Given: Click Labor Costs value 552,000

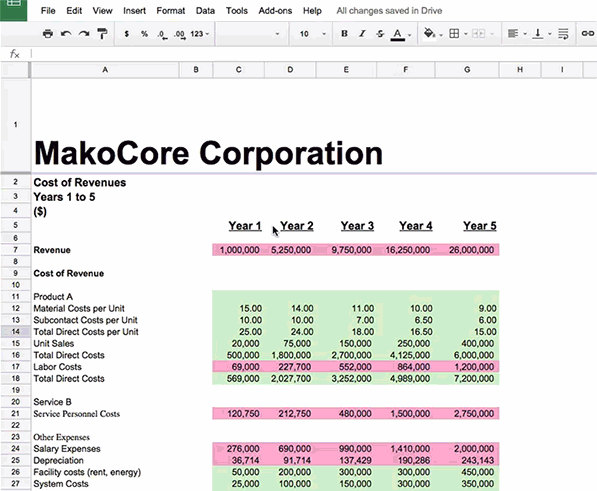Looking at the screenshot, I should pyautogui.click(x=355, y=367).
